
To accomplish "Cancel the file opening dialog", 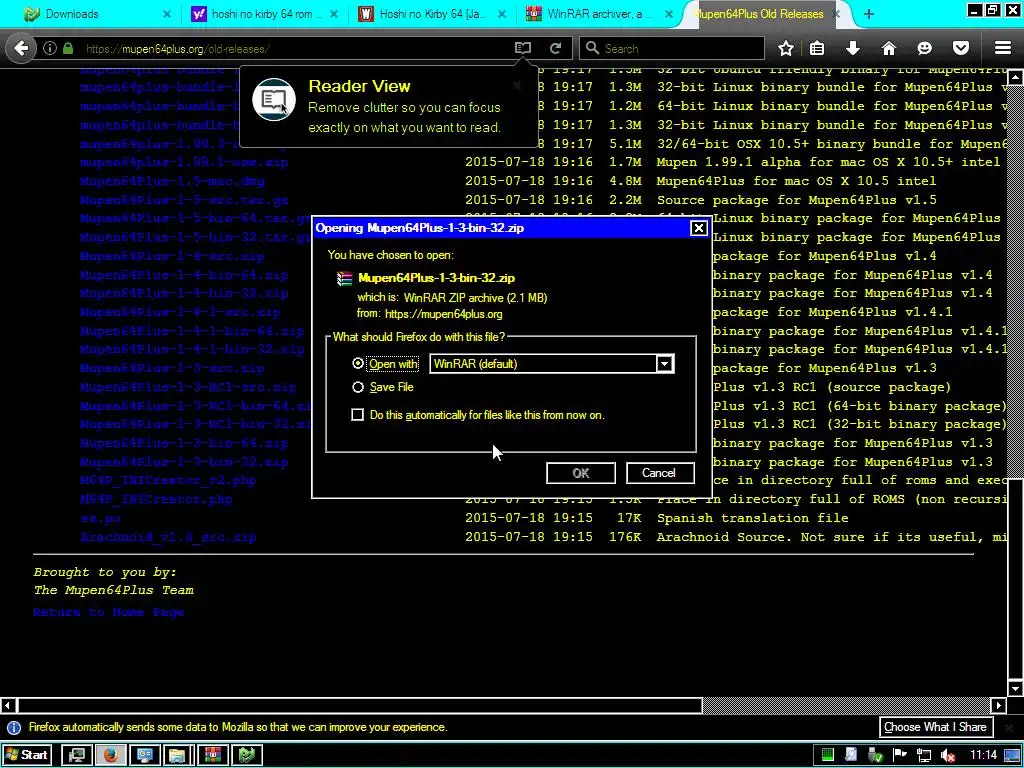I will pos(660,473).
